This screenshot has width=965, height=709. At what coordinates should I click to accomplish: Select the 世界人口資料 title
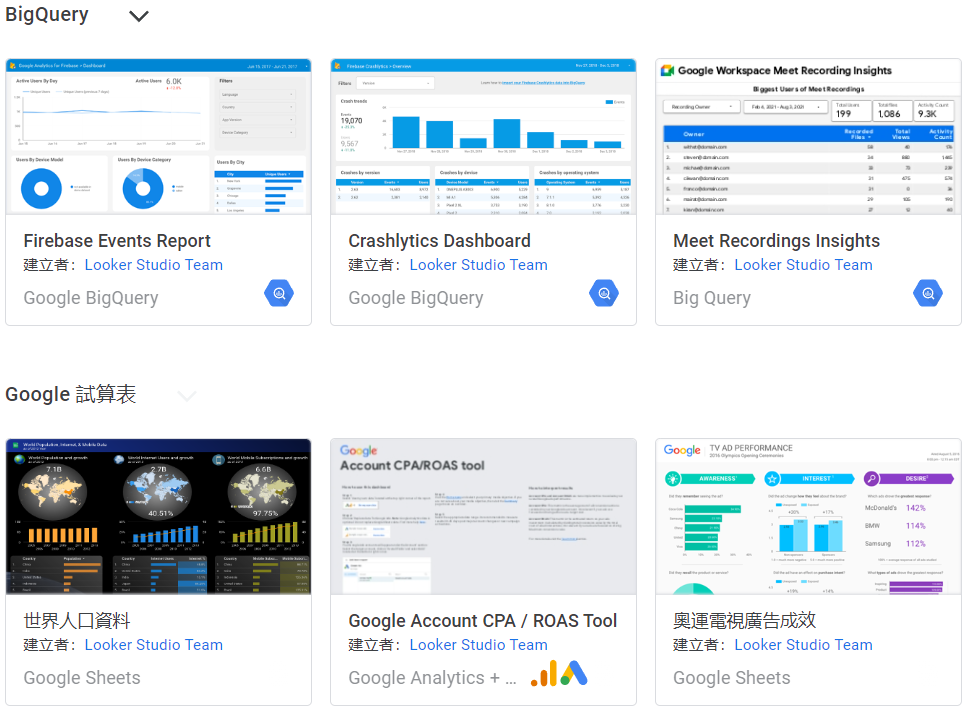click(x=77, y=620)
